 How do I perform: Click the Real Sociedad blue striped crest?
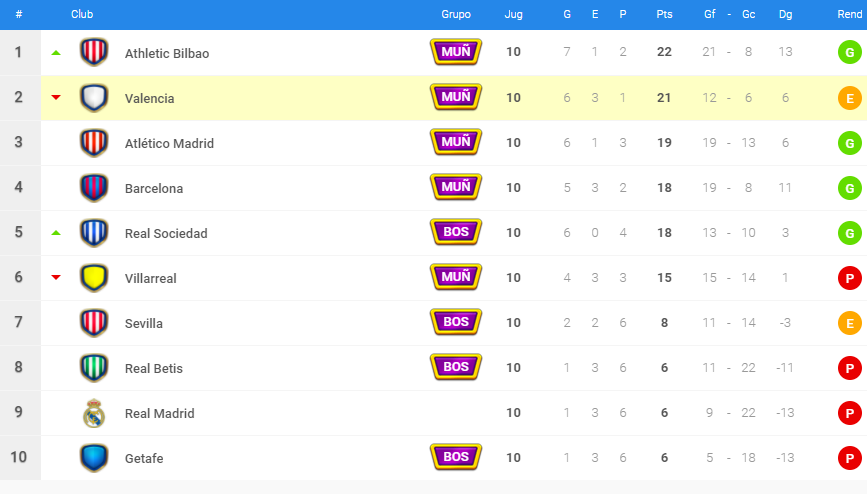(94, 233)
